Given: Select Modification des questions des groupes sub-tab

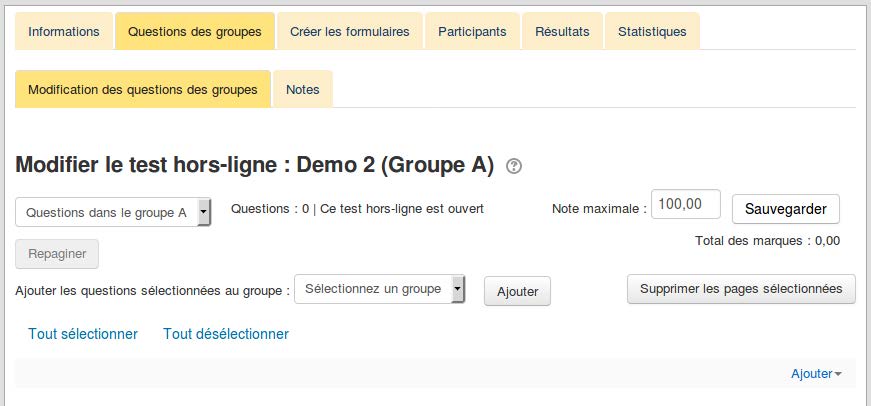Looking at the screenshot, I should pyautogui.click(x=143, y=89).
